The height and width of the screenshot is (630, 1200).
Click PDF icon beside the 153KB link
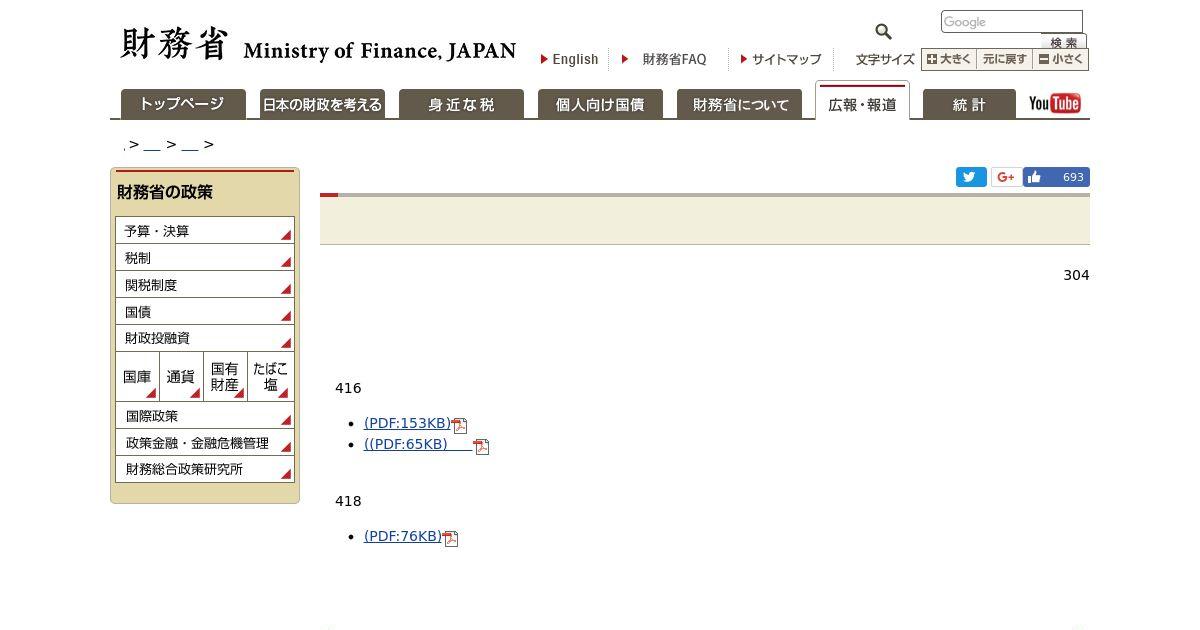coord(460,425)
